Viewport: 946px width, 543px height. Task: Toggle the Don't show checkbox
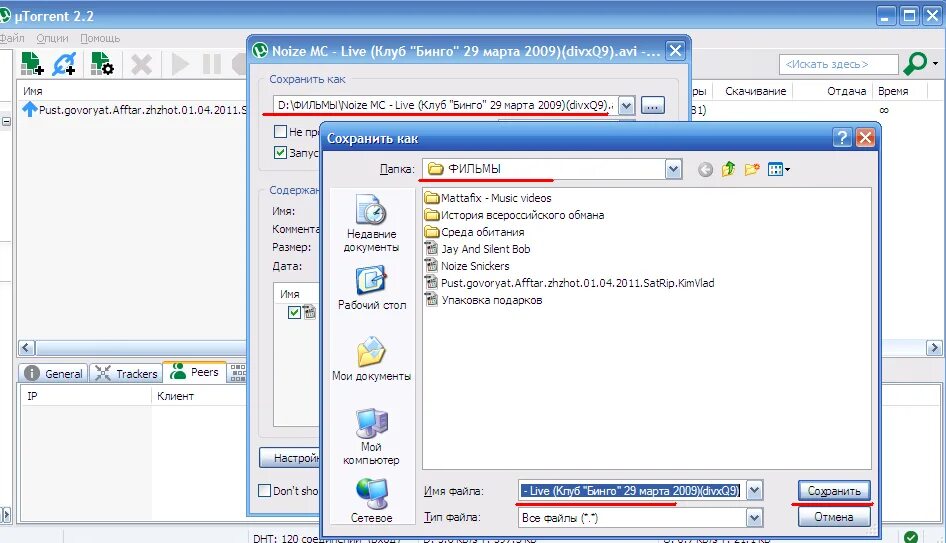[x=264, y=491]
